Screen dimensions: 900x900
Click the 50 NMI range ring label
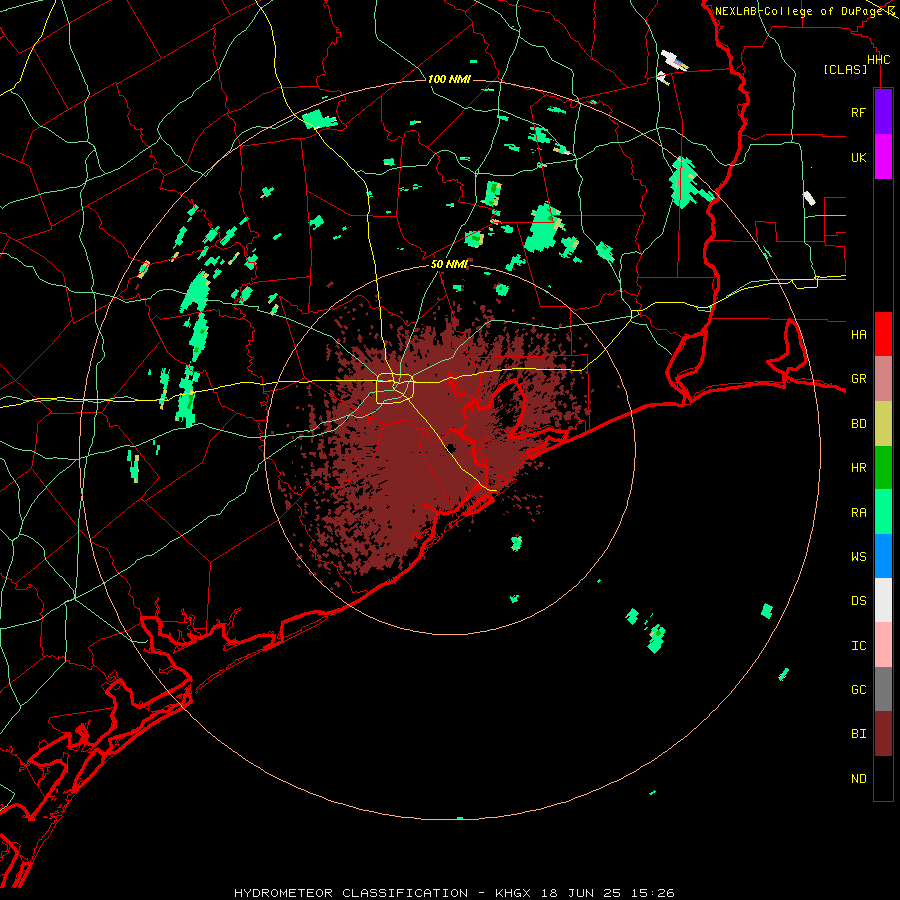[449, 264]
